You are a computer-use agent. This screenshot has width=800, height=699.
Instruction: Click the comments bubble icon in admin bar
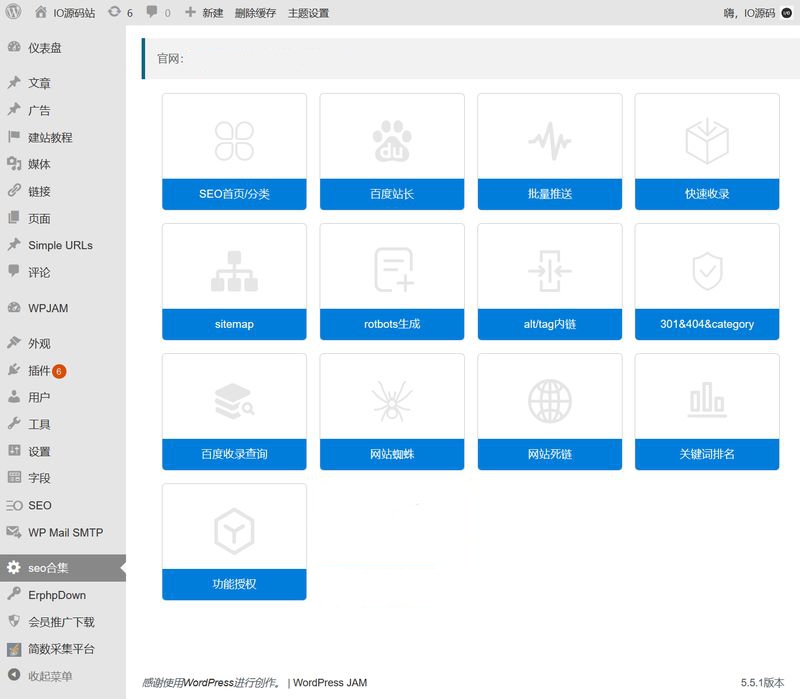click(x=152, y=12)
